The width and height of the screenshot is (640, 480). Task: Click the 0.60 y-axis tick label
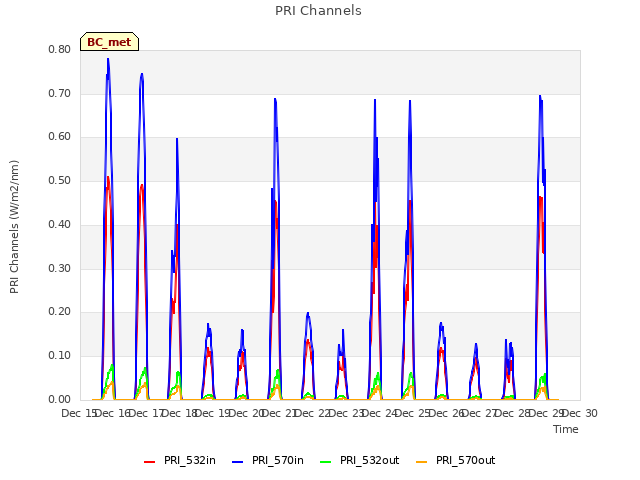pos(60,137)
